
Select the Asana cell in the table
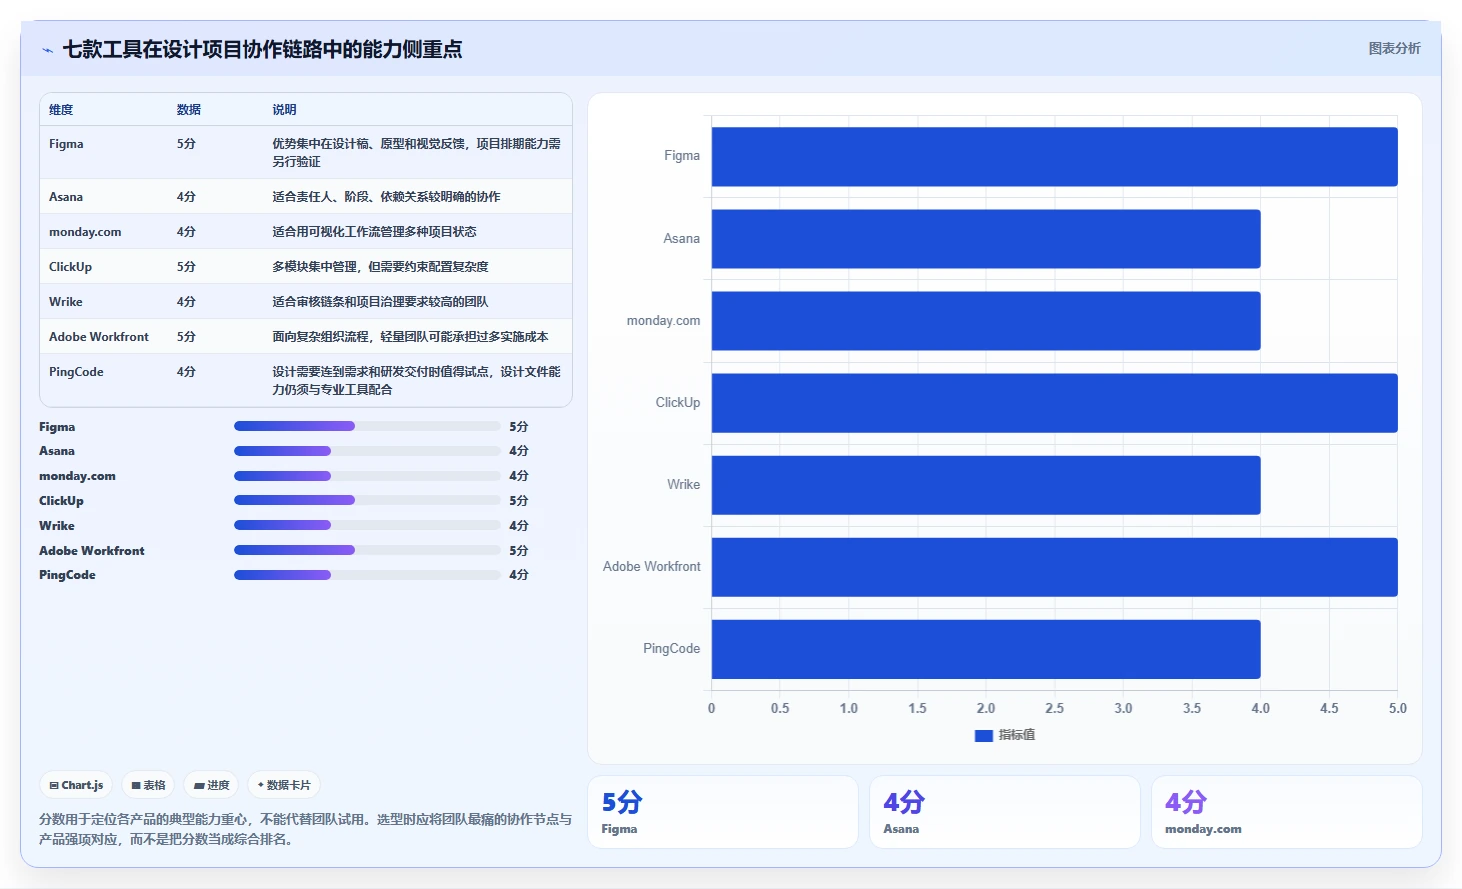coord(66,197)
